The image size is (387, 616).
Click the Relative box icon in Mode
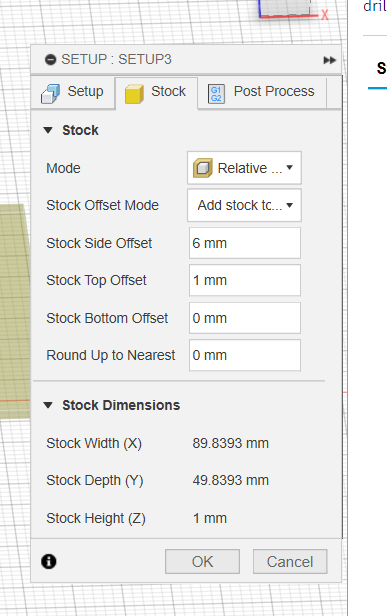click(203, 168)
